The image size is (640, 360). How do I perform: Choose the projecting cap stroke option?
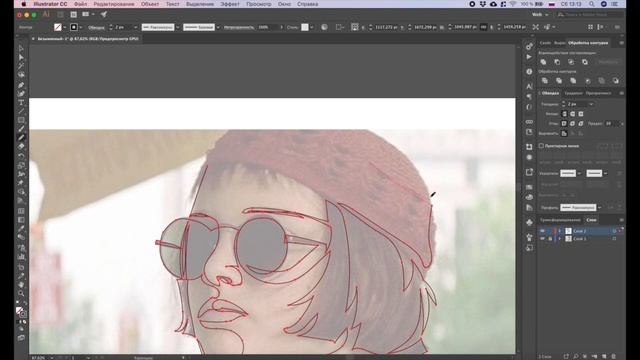click(x=581, y=114)
